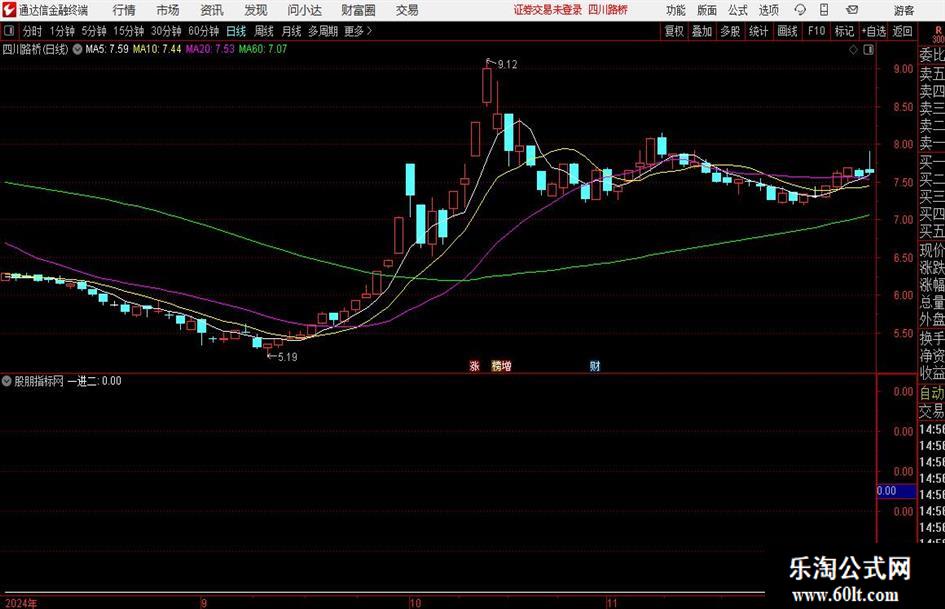Open the 选项 menu

click(x=769, y=10)
